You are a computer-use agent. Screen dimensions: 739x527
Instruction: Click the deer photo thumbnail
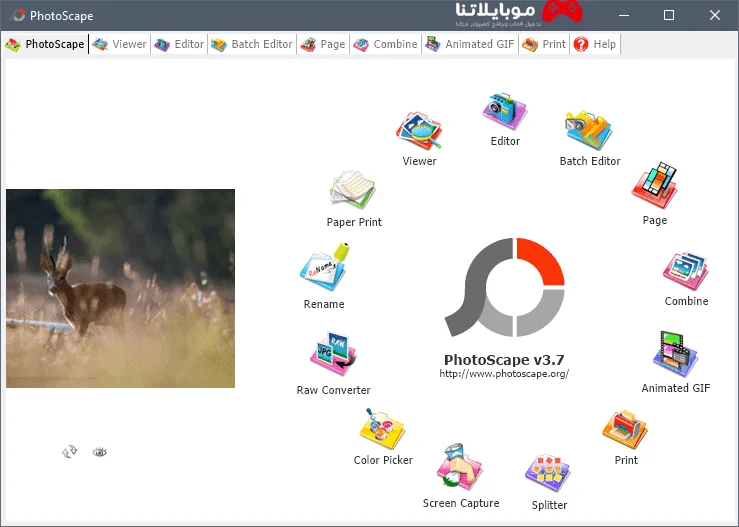pos(120,288)
